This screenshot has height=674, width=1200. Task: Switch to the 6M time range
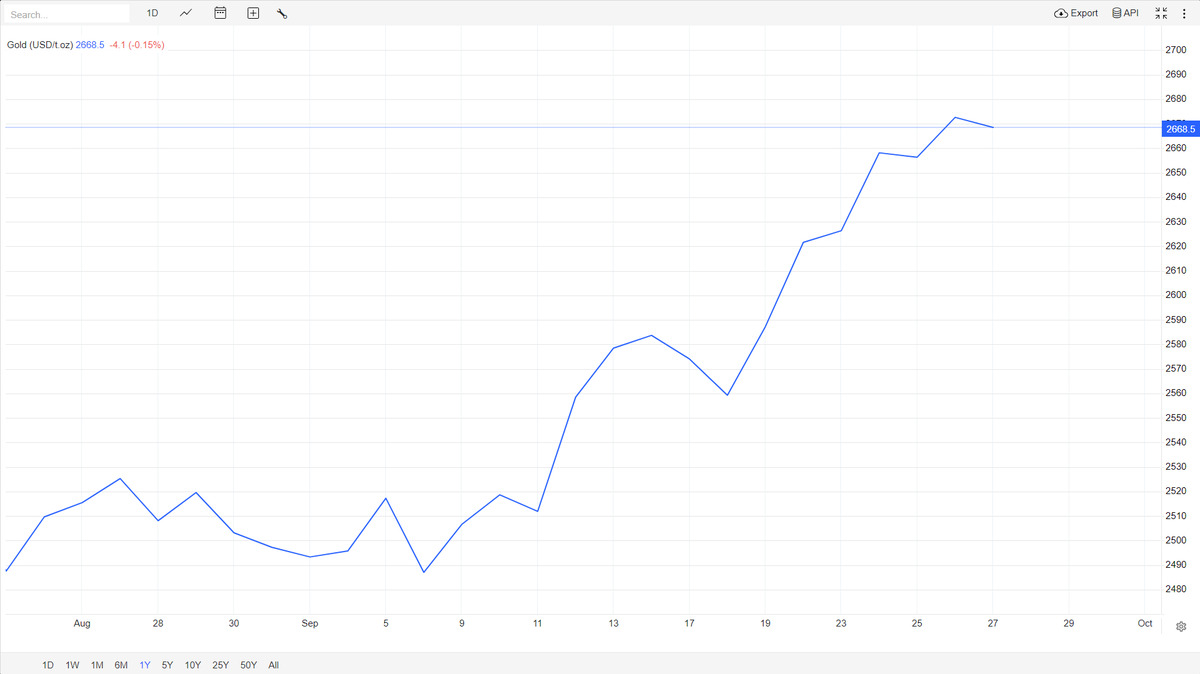tap(121, 665)
